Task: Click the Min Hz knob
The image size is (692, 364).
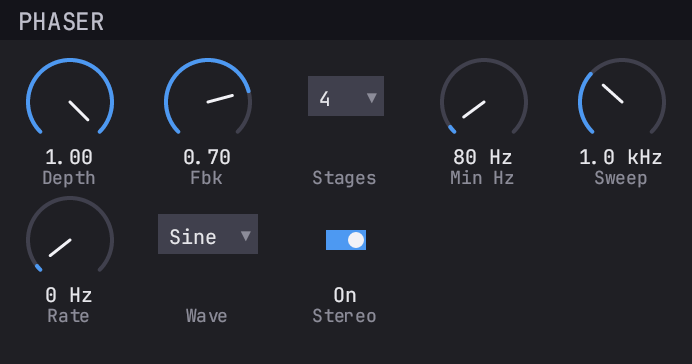Action: pyautogui.click(x=484, y=101)
